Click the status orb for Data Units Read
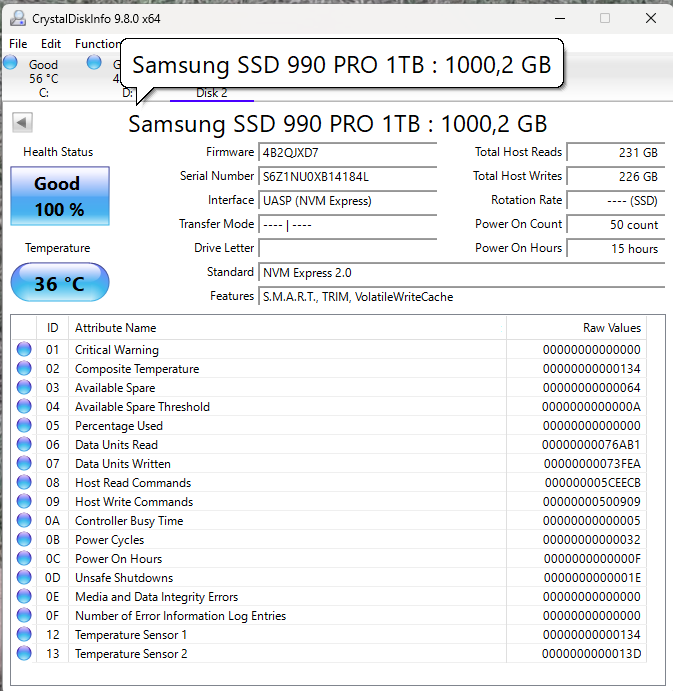This screenshot has height=691, width=673. (24, 444)
